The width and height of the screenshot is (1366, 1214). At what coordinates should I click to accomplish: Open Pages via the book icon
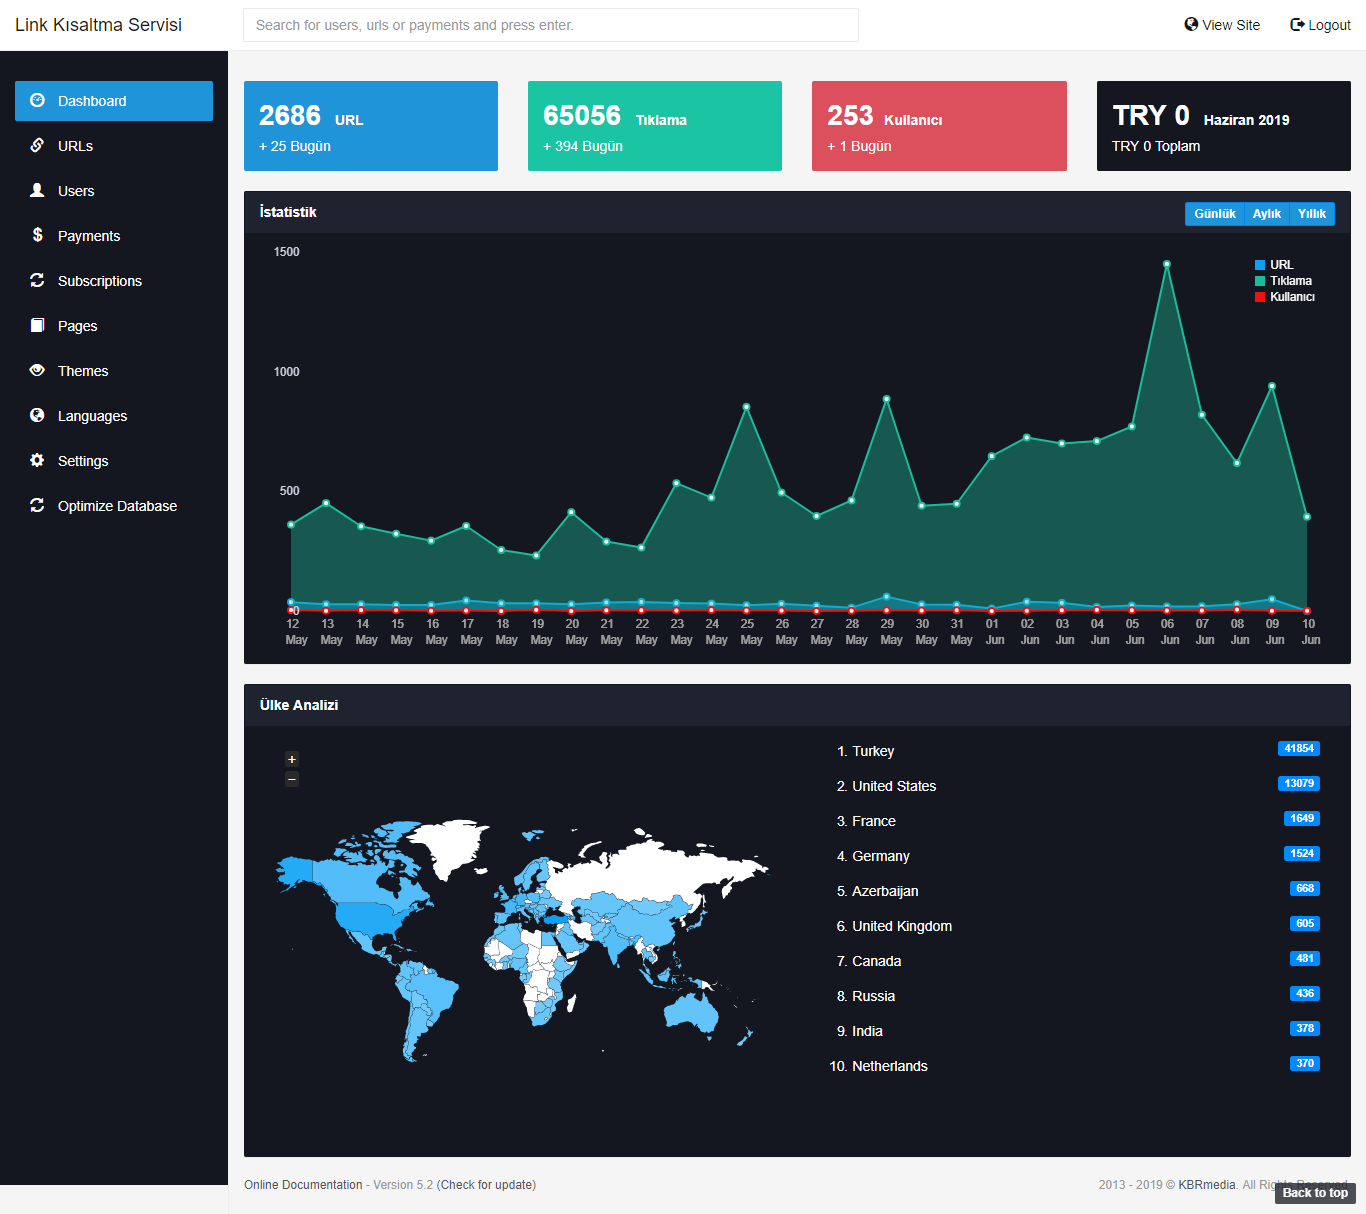(x=37, y=325)
